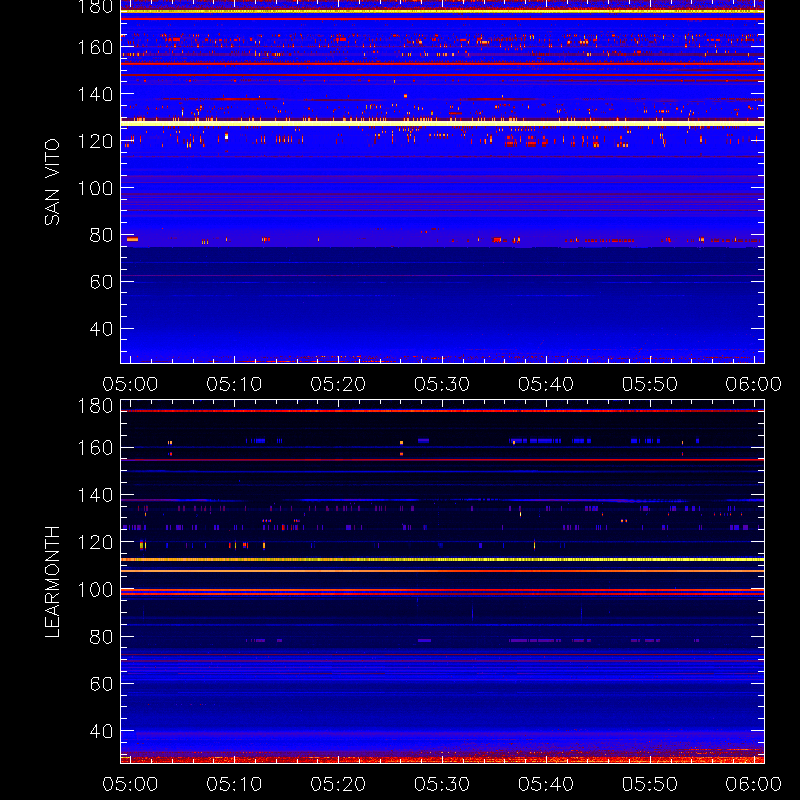This screenshot has height=800, width=800.
Task: Click 05:00 time label under SAN VITO plot
Action: [130, 384]
